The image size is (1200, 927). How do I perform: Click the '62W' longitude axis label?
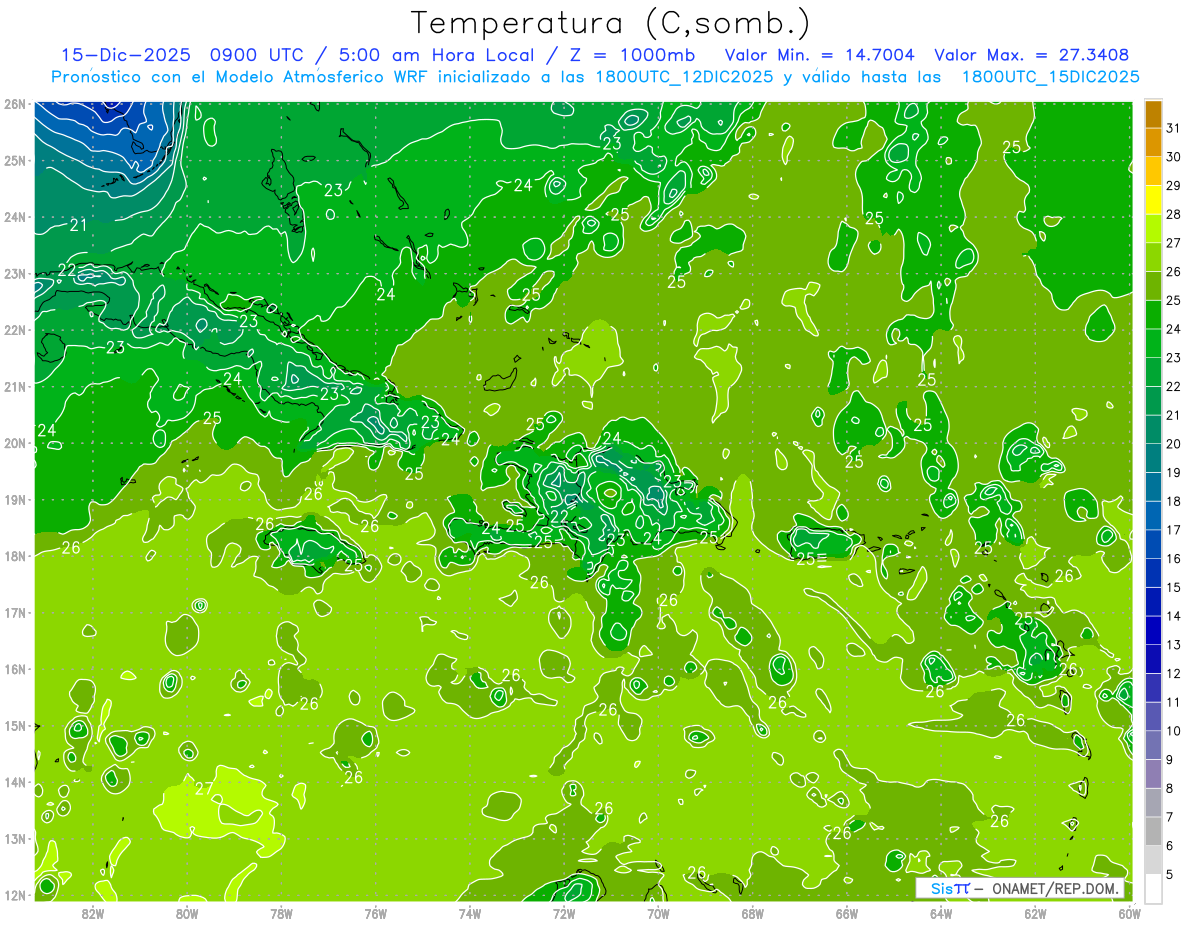1035,913
